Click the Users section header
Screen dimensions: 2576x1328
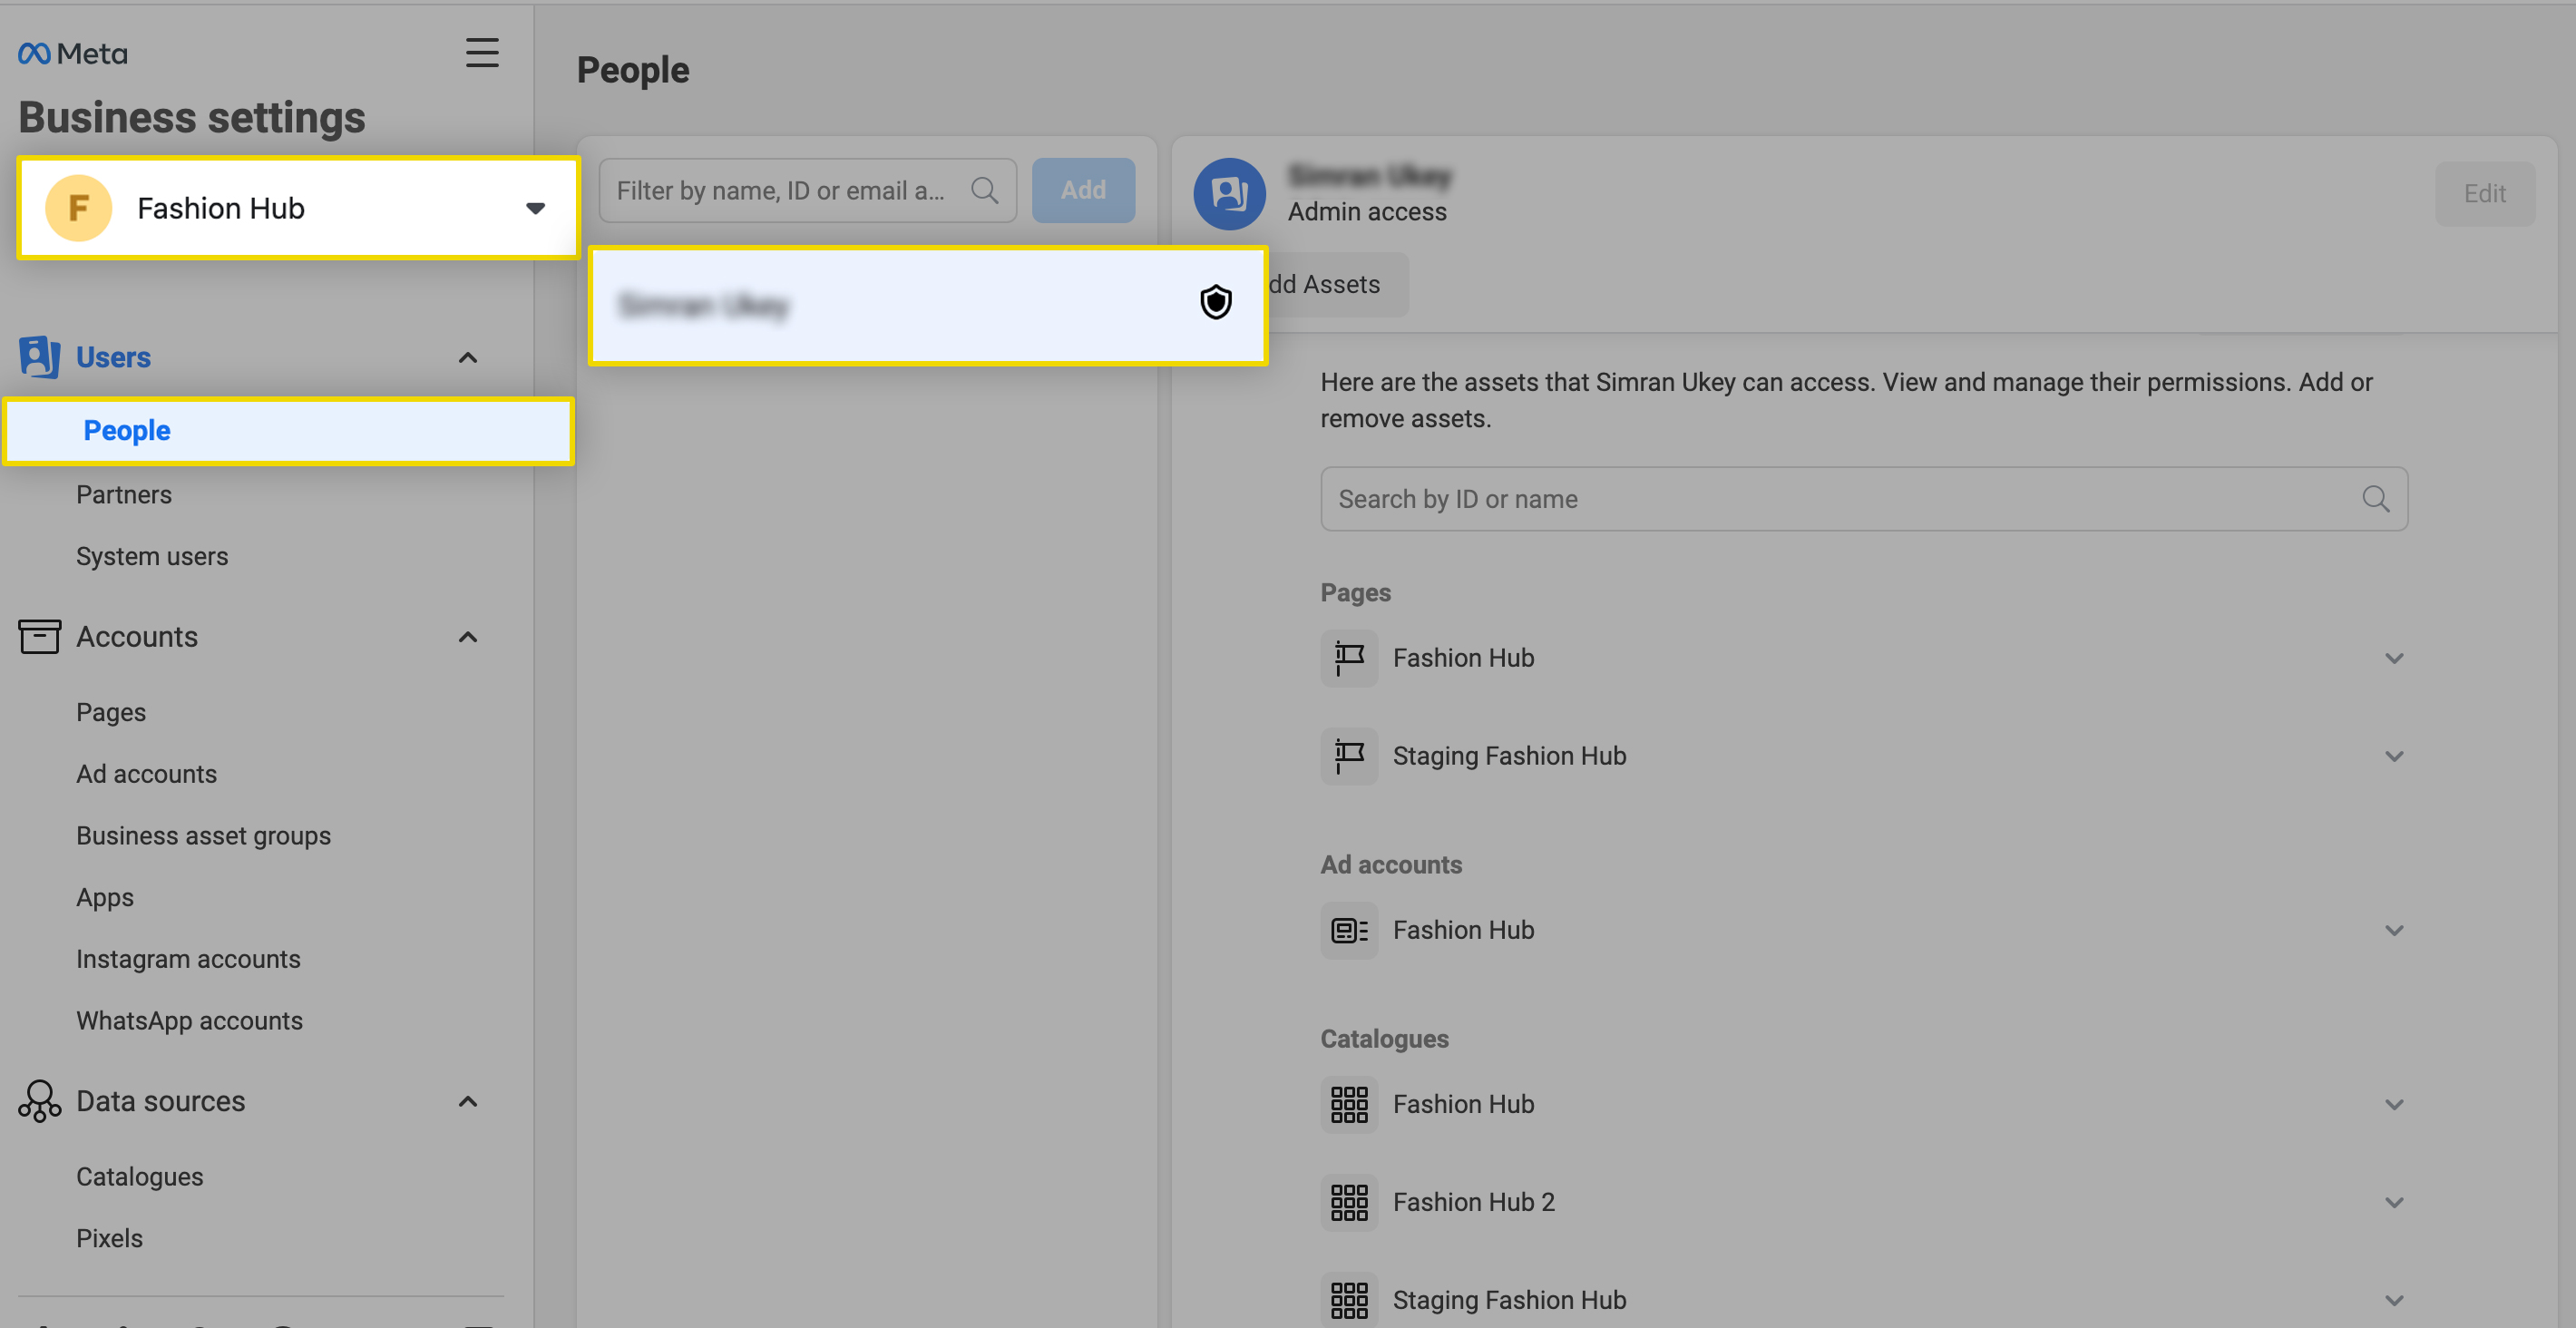(x=113, y=357)
